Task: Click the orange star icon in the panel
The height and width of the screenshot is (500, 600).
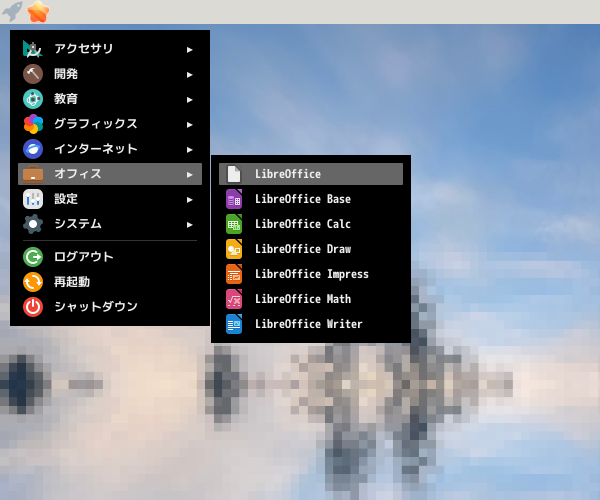Action: [x=38, y=11]
